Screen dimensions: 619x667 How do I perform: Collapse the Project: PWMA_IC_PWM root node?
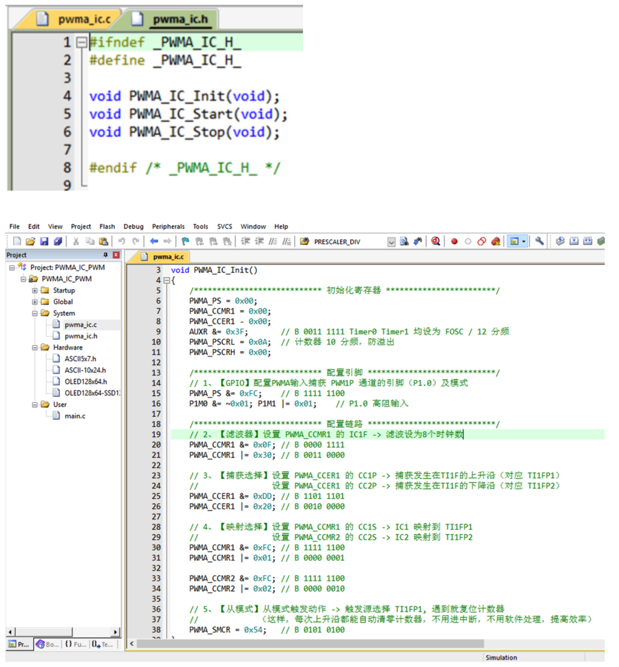[12, 268]
